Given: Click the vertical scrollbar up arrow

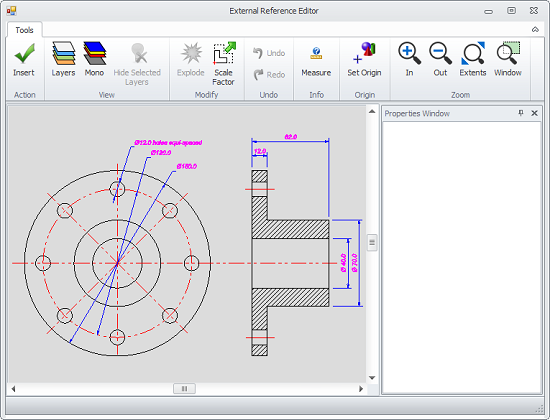Looking at the screenshot, I should click(x=372, y=112).
